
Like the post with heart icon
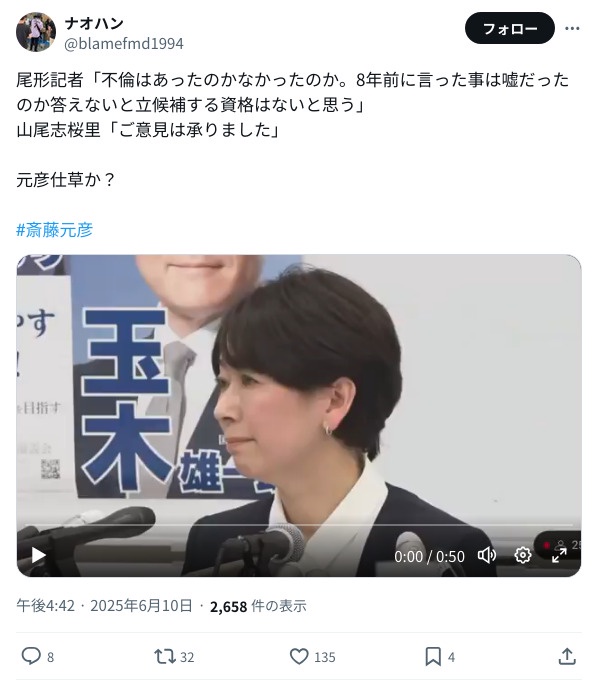(299, 656)
